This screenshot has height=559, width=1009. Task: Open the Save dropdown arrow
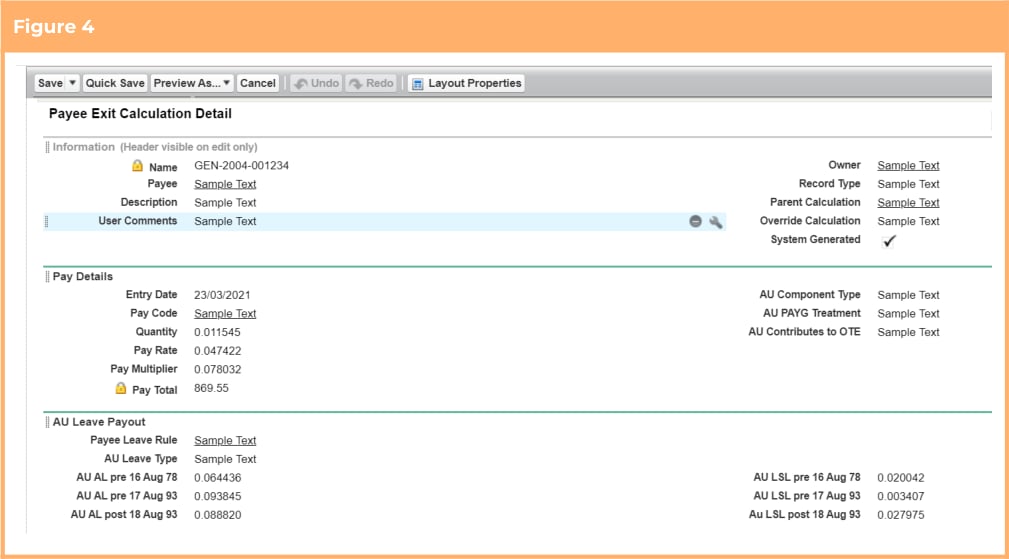pos(73,83)
